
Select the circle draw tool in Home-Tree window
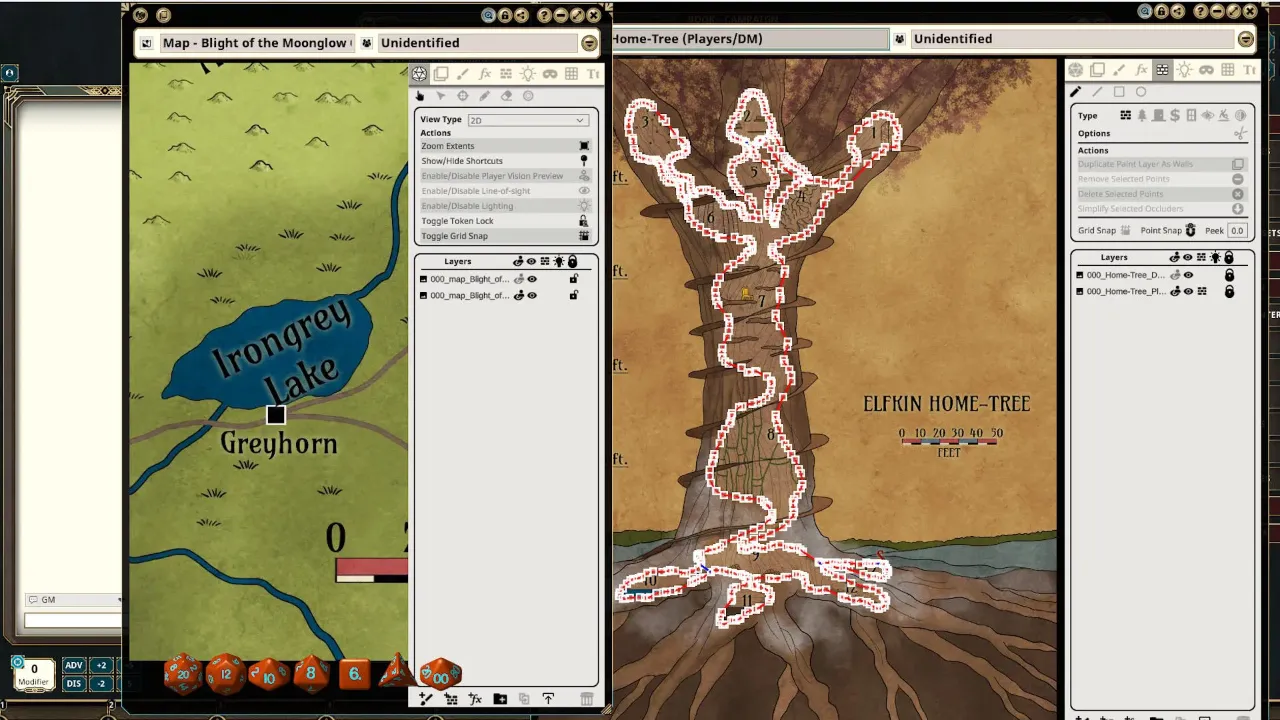pos(1141,92)
